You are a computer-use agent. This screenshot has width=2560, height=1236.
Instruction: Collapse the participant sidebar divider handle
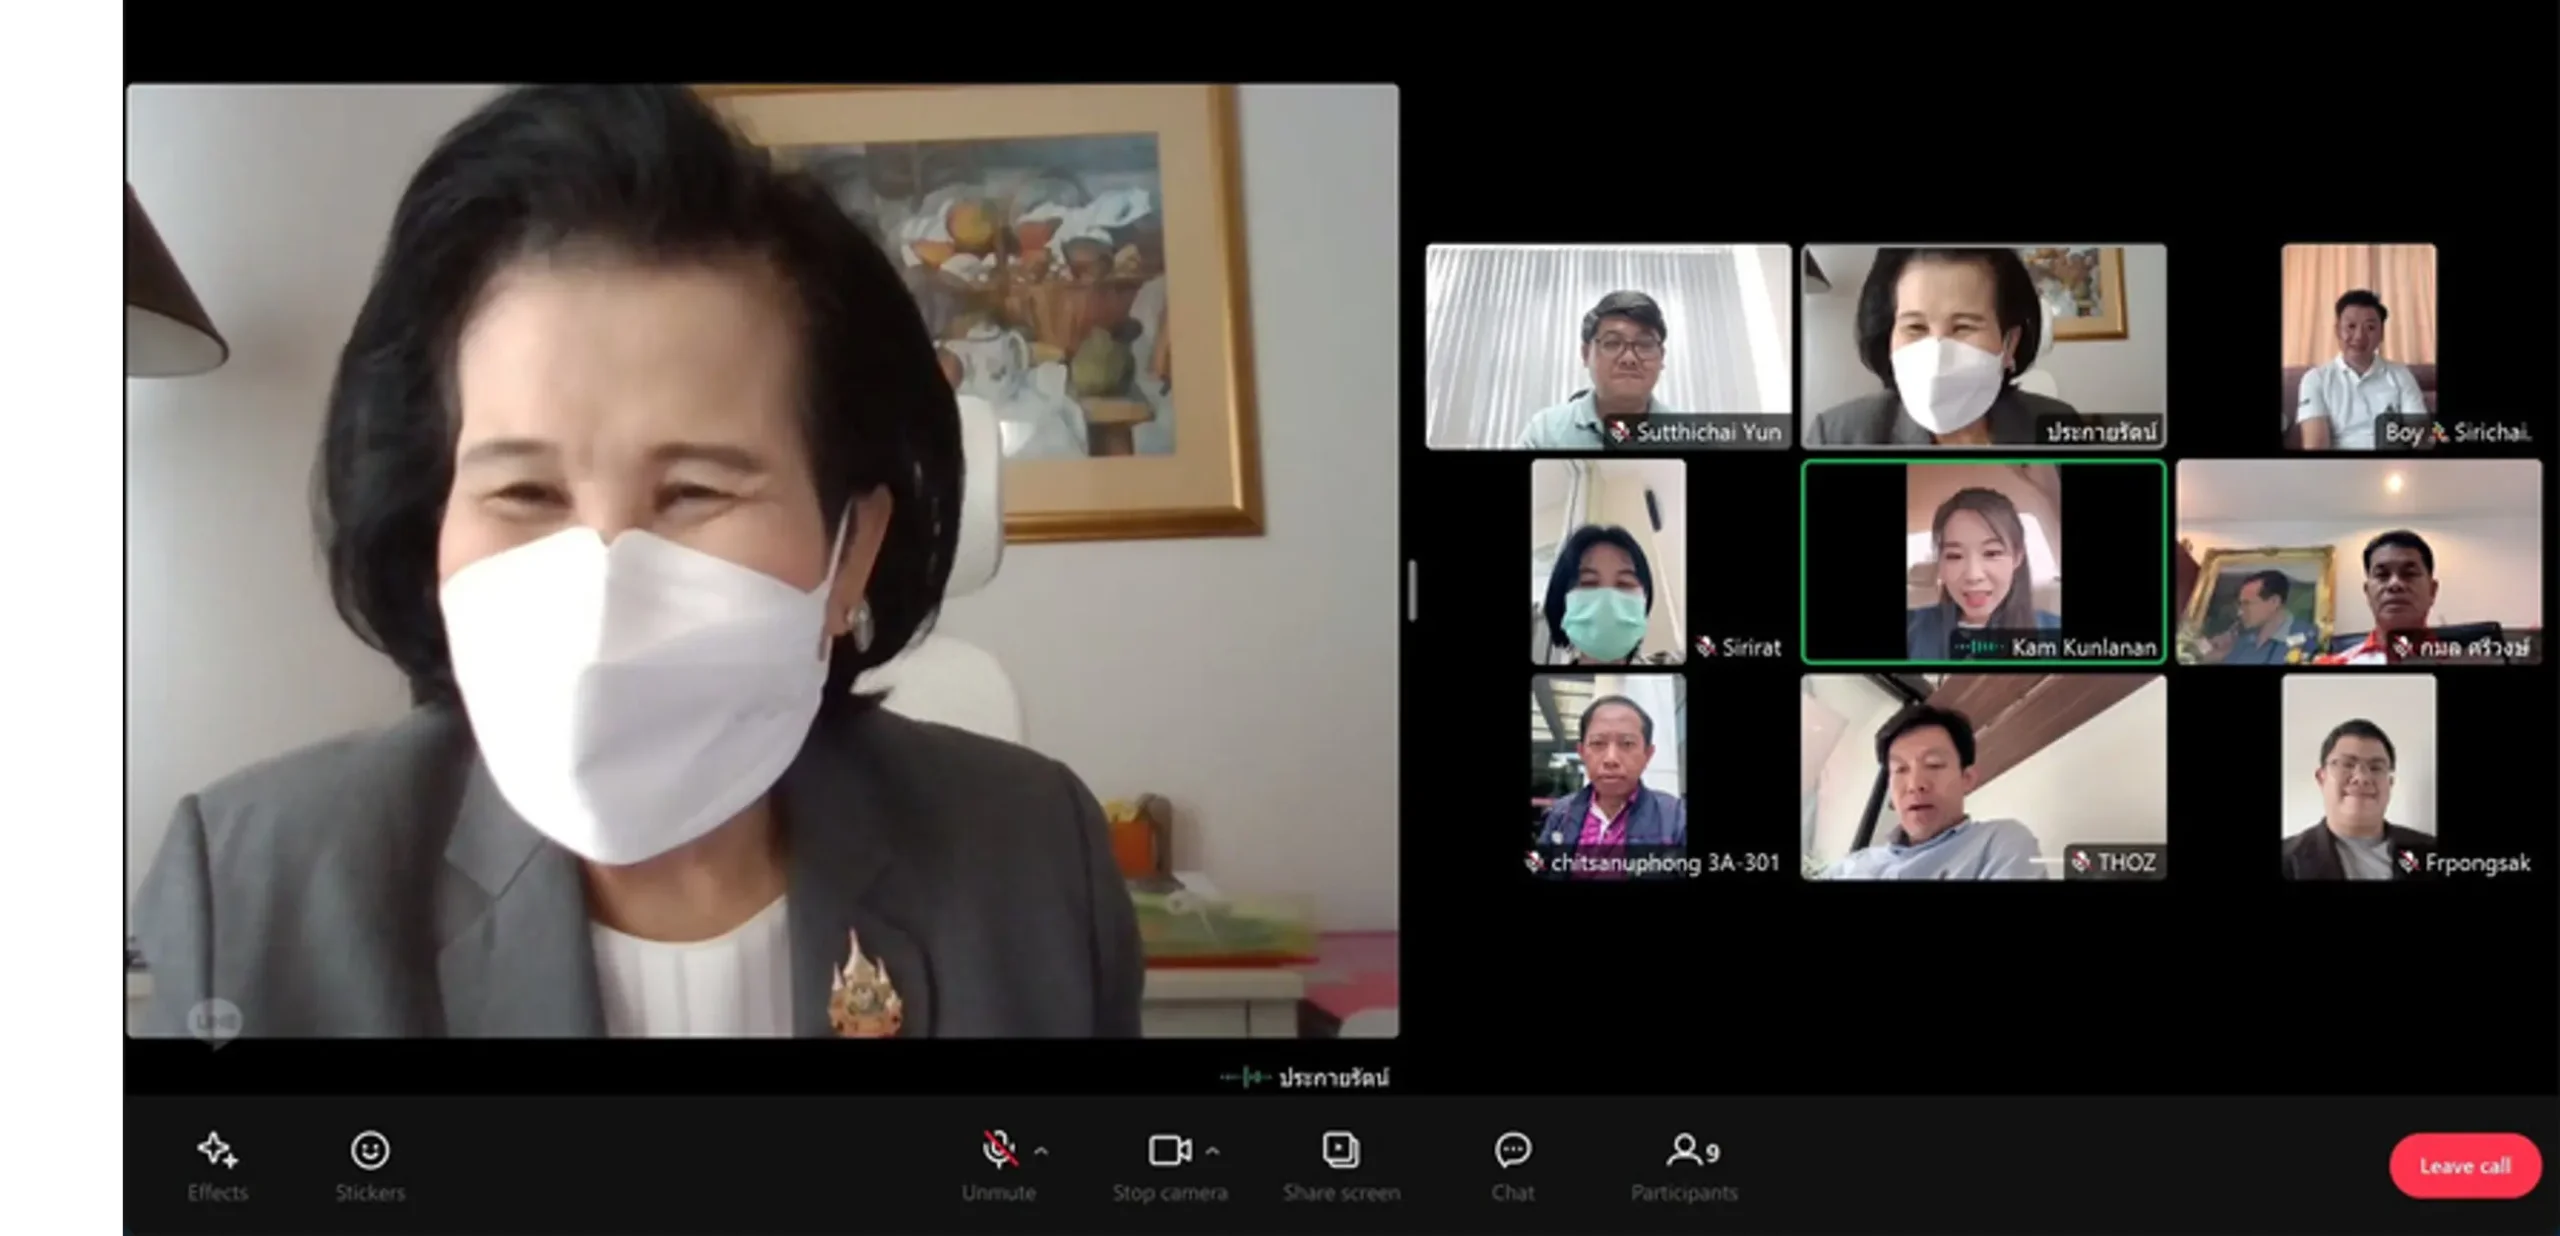click(x=1412, y=590)
